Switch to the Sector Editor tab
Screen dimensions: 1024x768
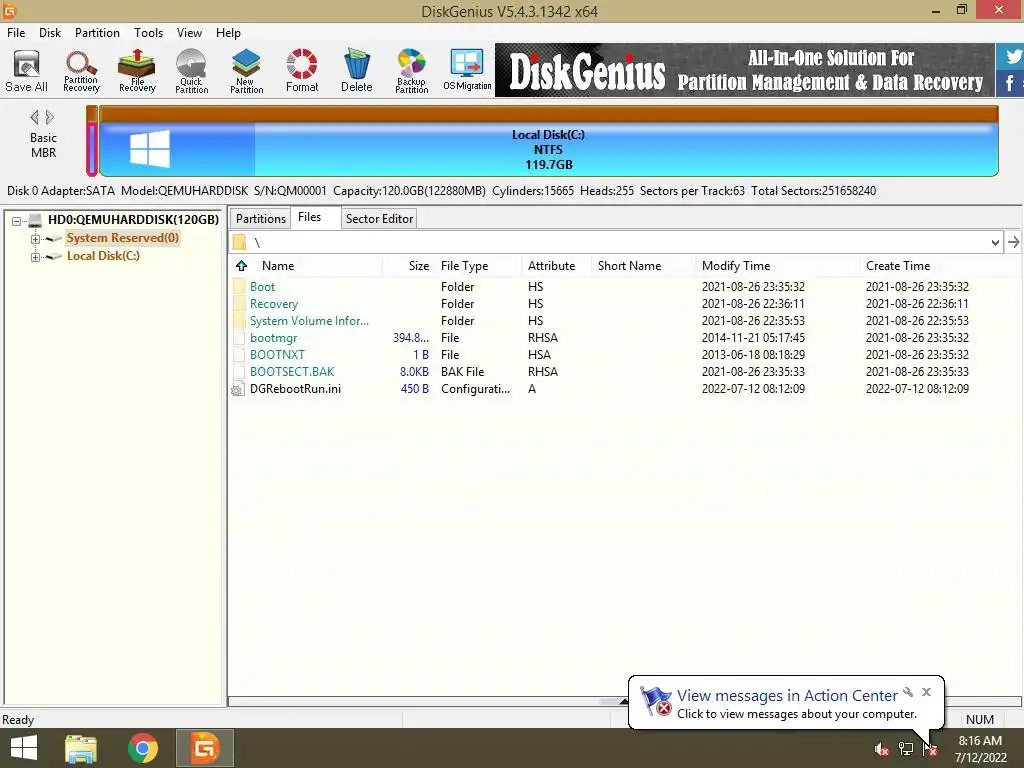[379, 219]
